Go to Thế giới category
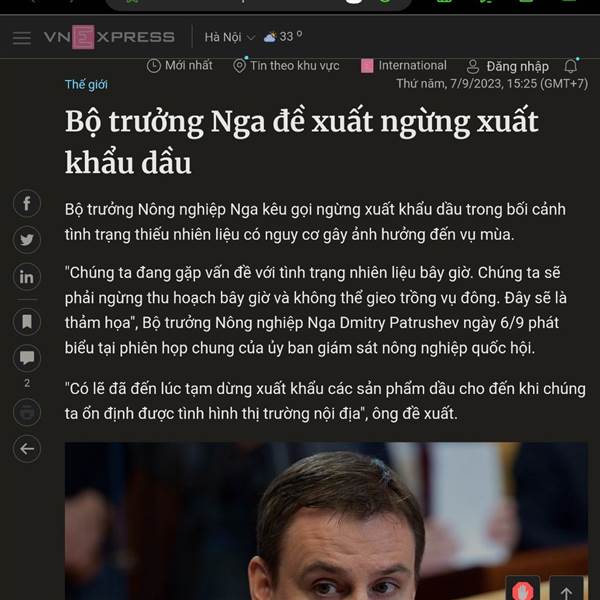Viewport: 600px width, 600px height. click(86, 85)
